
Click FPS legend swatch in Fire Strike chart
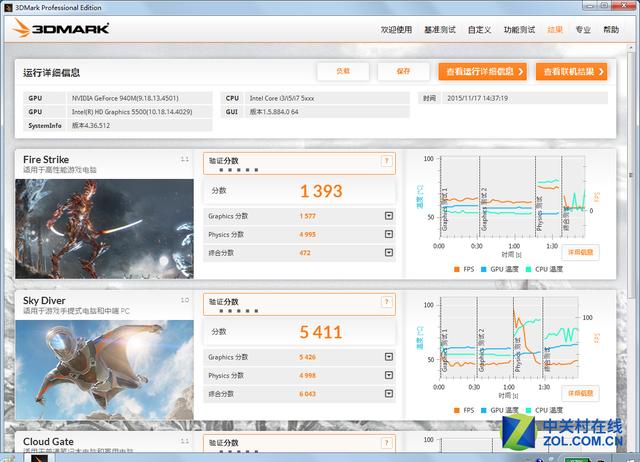[x=457, y=269]
